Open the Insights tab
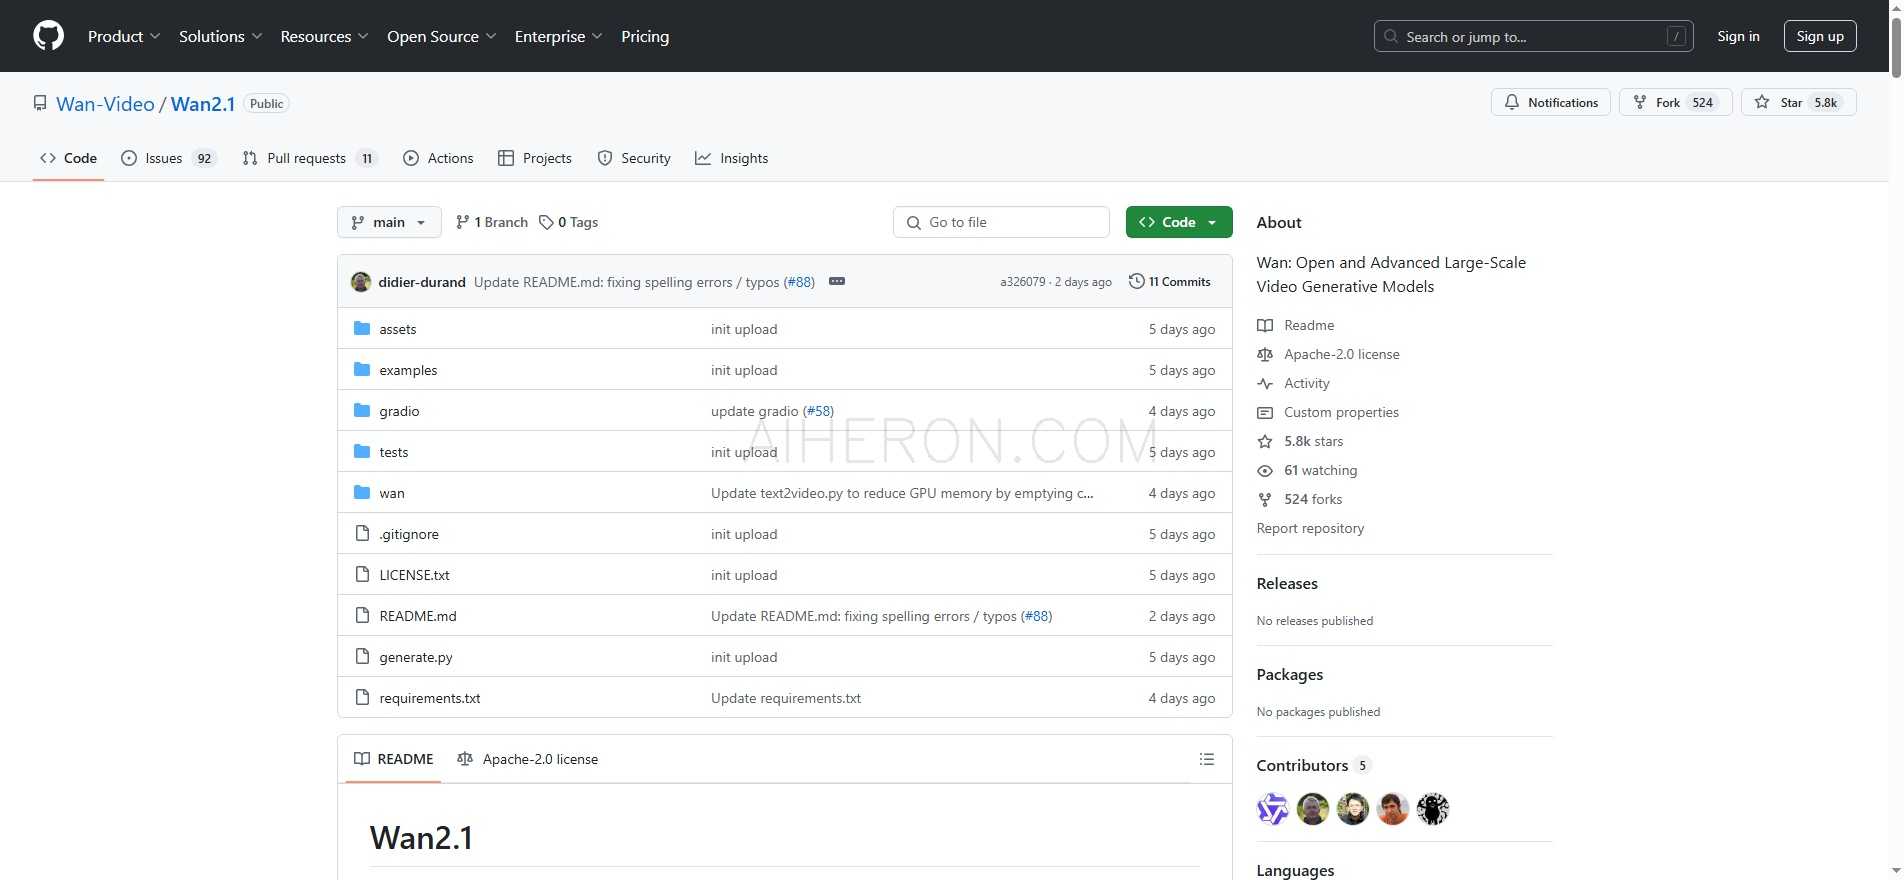The image size is (1904, 880). (x=732, y=158)
